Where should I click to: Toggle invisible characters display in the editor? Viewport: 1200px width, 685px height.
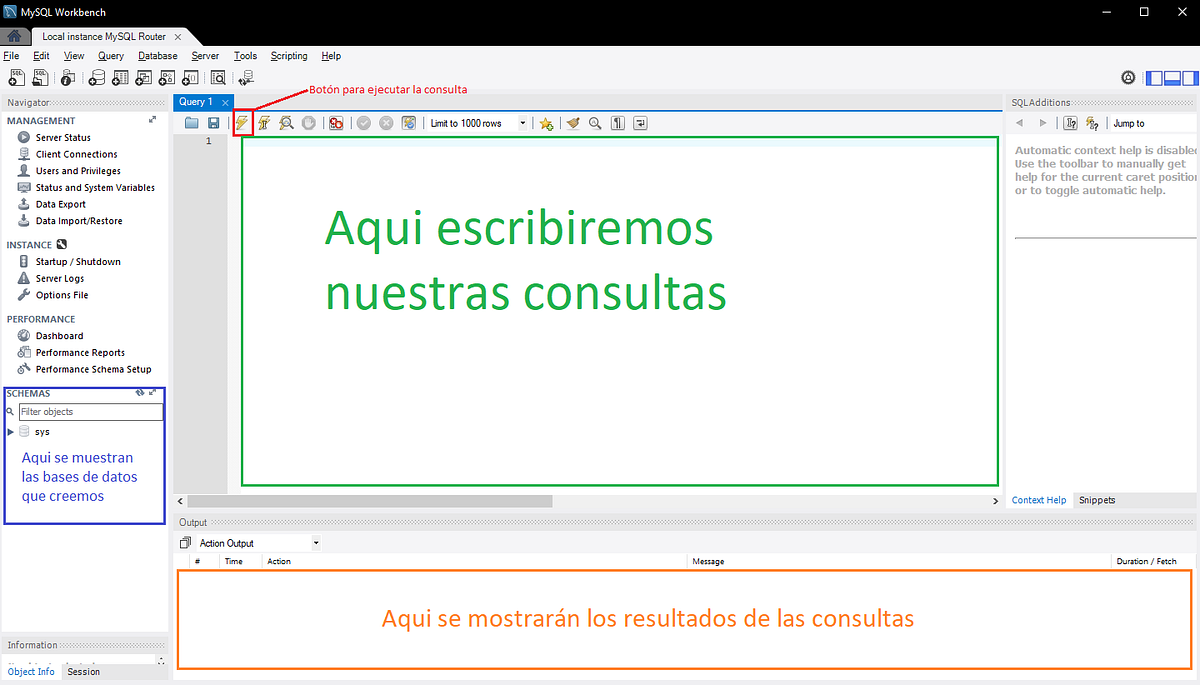pos(617,122)
